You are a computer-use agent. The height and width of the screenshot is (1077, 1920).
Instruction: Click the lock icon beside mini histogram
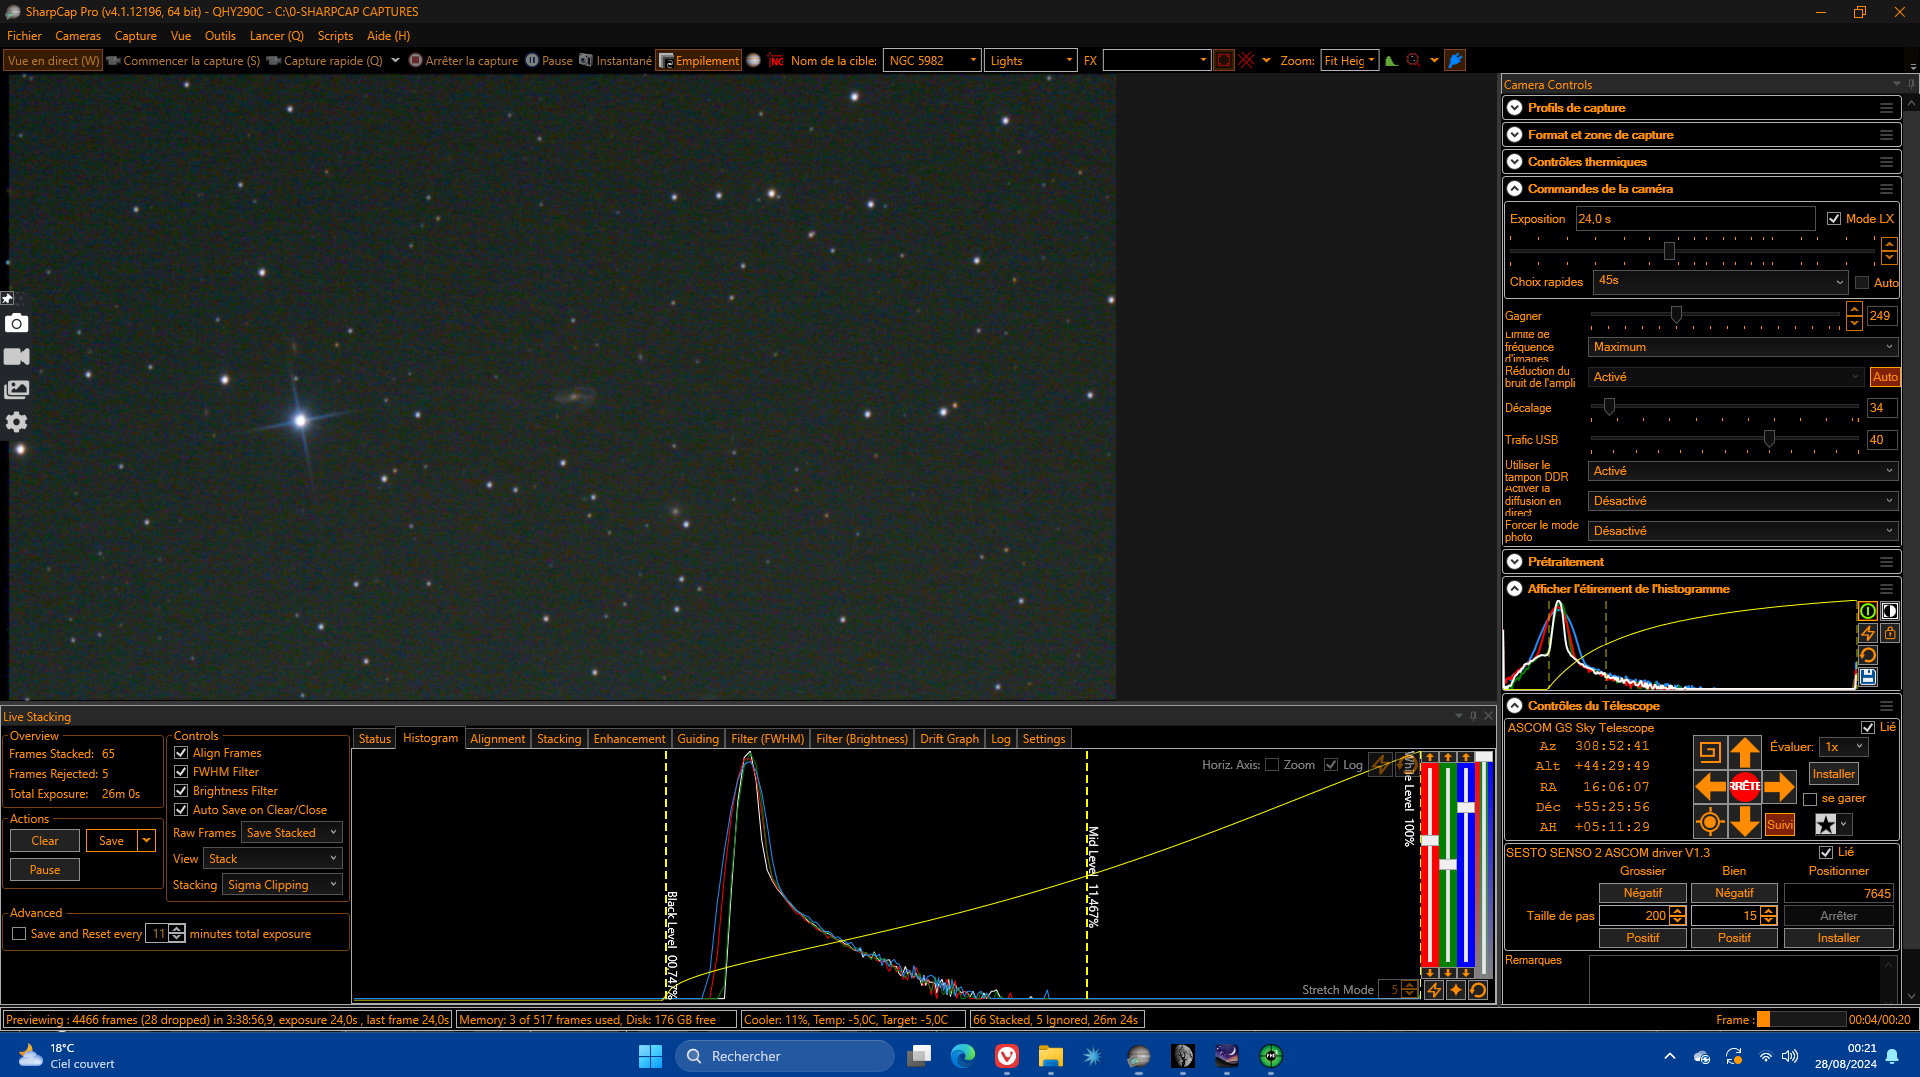(1889, 633)
